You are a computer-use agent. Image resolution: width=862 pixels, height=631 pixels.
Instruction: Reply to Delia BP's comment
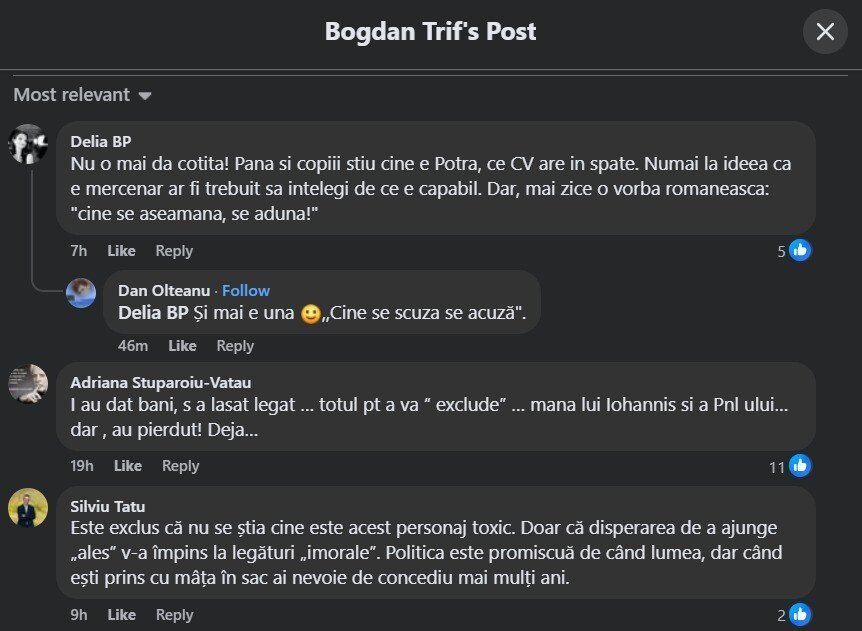(x=174, y=251)
